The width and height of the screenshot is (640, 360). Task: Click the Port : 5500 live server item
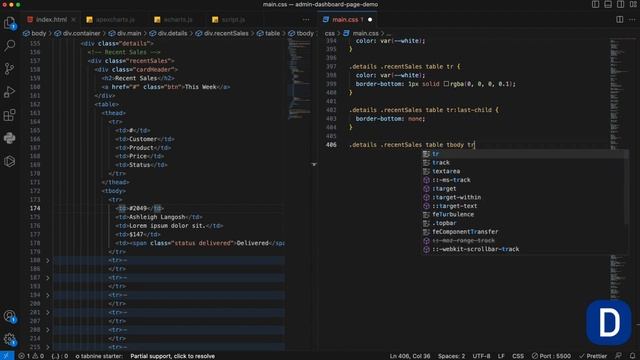[x=551, y=356]
